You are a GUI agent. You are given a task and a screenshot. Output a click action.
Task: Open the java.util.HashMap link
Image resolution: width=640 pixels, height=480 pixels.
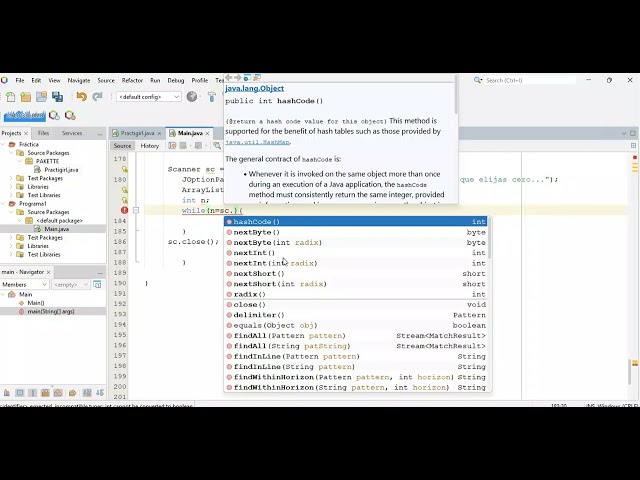point(257,142)
